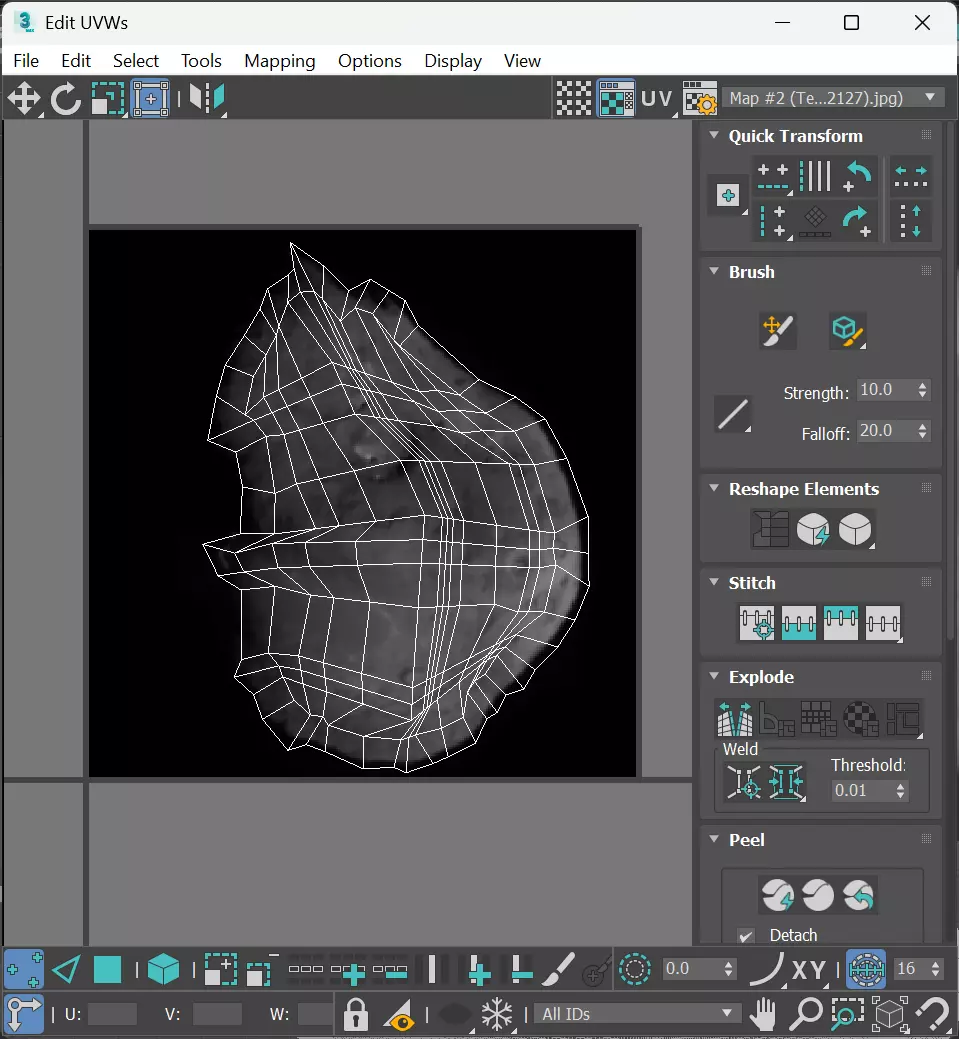Select the Paint Move brush
Image resolution: width=959 pixels, height=1039 pixels.
[x=778, y=331]
